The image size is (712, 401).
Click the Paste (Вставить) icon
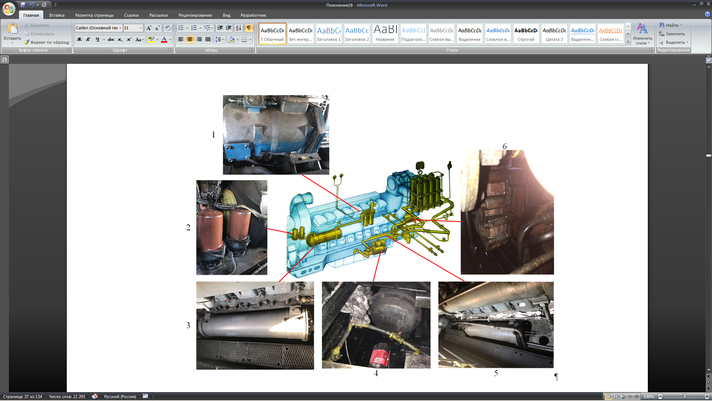pos(11,30)
